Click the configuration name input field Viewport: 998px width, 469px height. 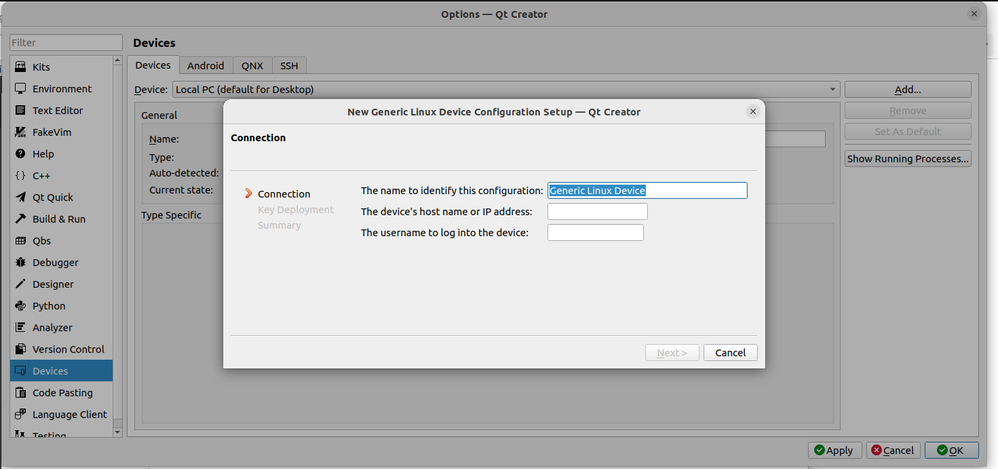pos(647,190)
